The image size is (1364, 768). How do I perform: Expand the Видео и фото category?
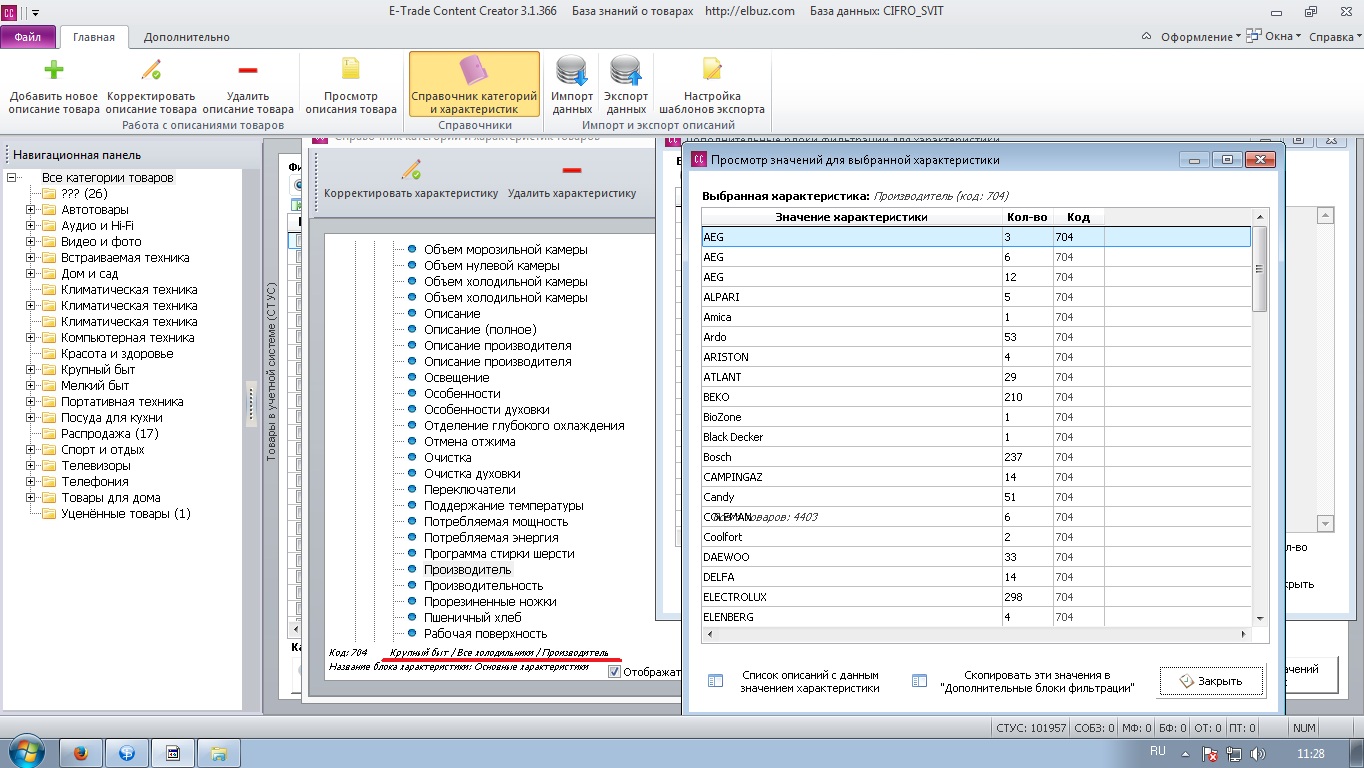[31, 242]
